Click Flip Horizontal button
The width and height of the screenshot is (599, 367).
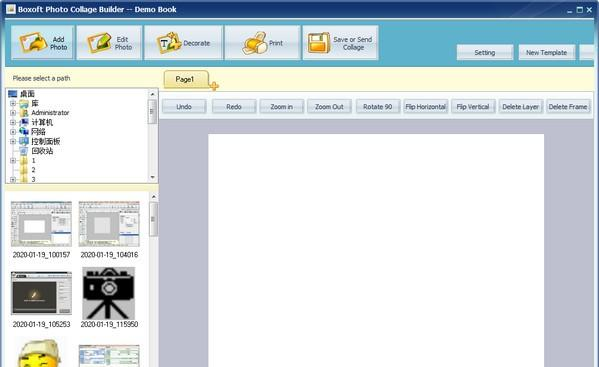pos(426,107)
